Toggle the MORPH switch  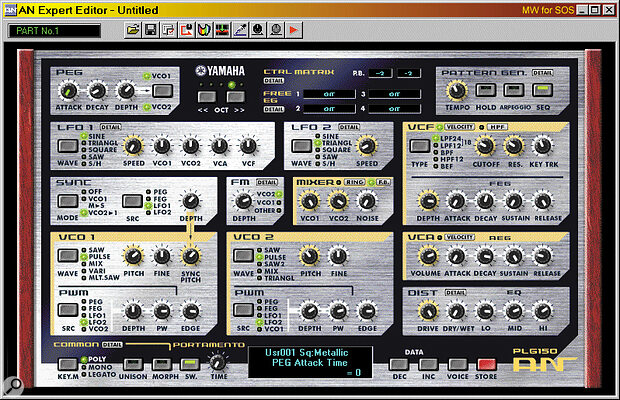(162, 364)
